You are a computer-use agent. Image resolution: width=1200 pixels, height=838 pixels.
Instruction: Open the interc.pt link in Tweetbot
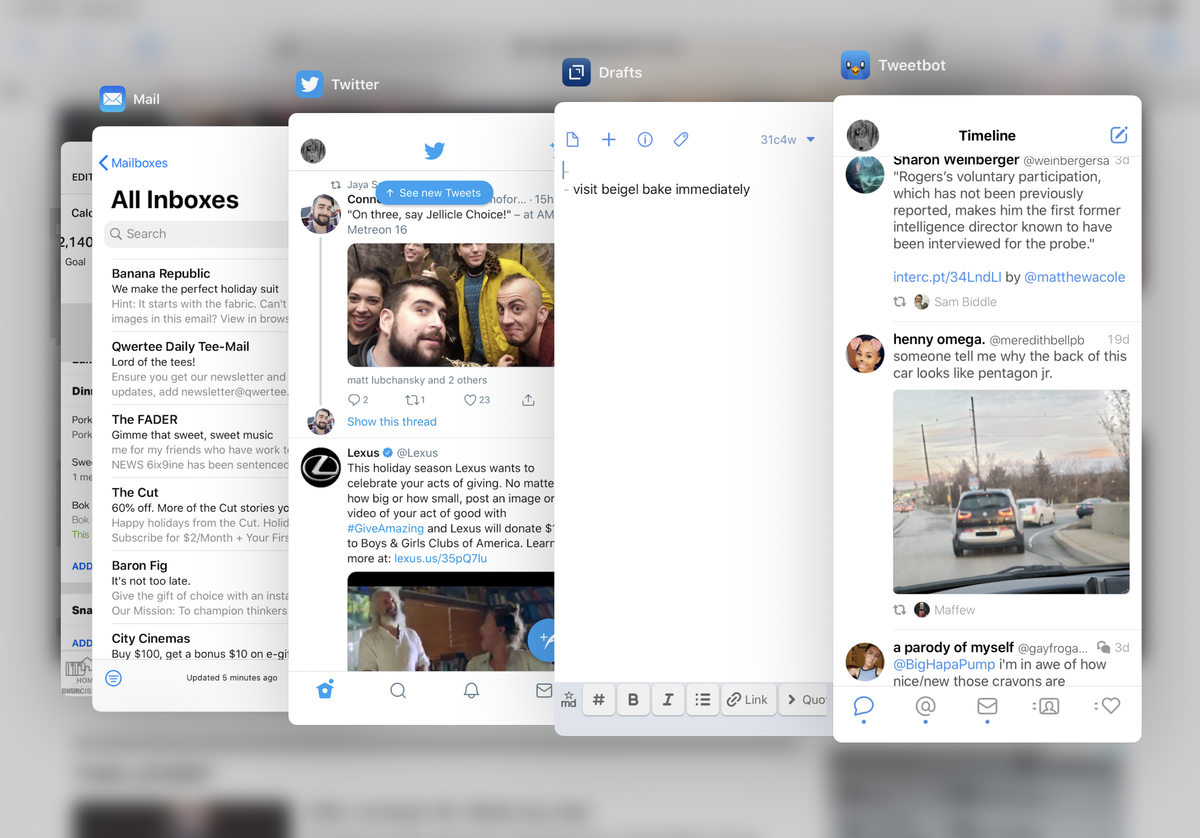947,277
